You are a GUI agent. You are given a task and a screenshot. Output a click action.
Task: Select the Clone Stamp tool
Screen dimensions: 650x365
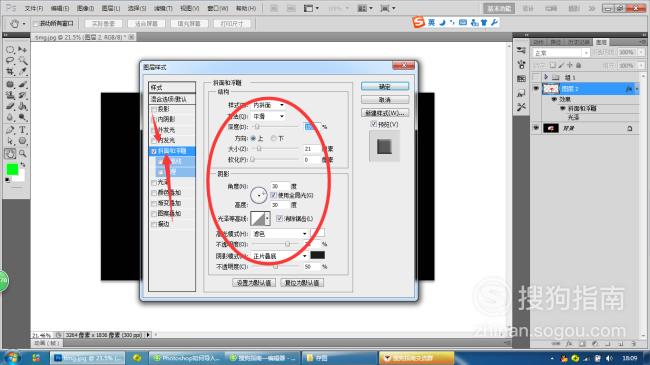[x=10, y=95]
